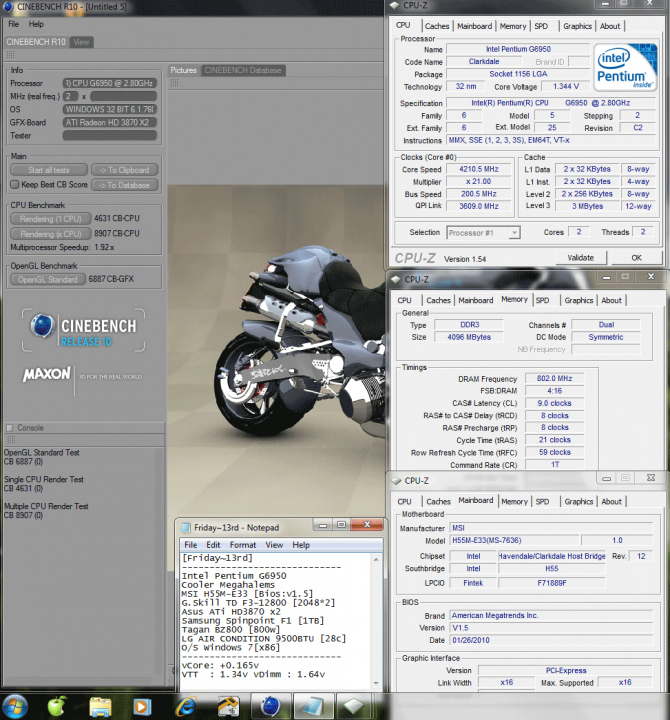Click the Notepad taskbar icon

[x=314, y=707]
